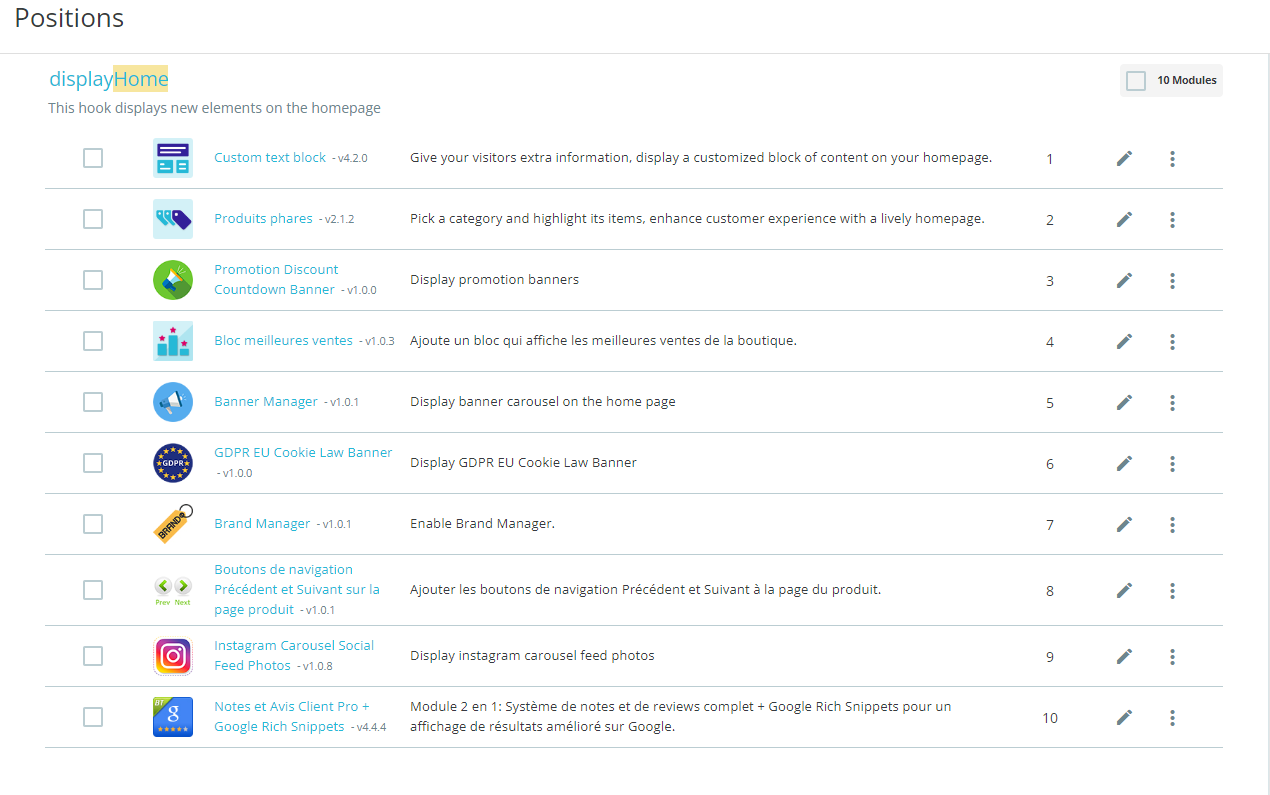Open more options for GDPR EU Cookie Banner
This screenshot has height=795, width=1270.
coord(1172,463)
